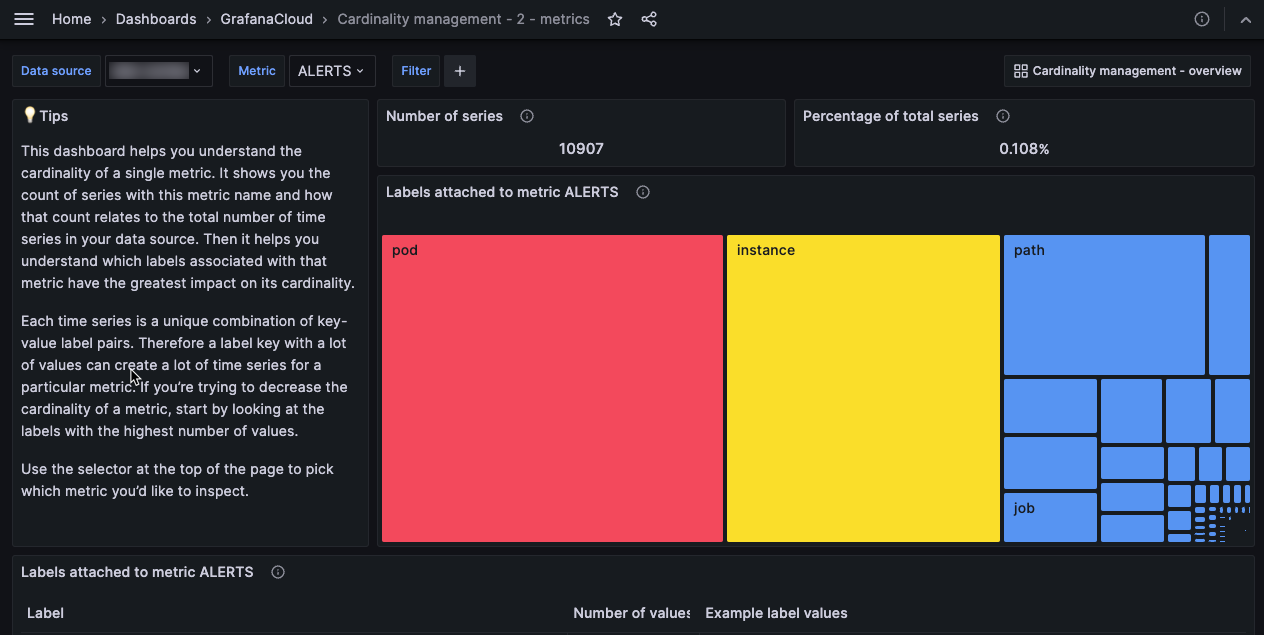
Task: Navigate to Dashboards in the breadcrumb
Action: [x=155, y=18]
